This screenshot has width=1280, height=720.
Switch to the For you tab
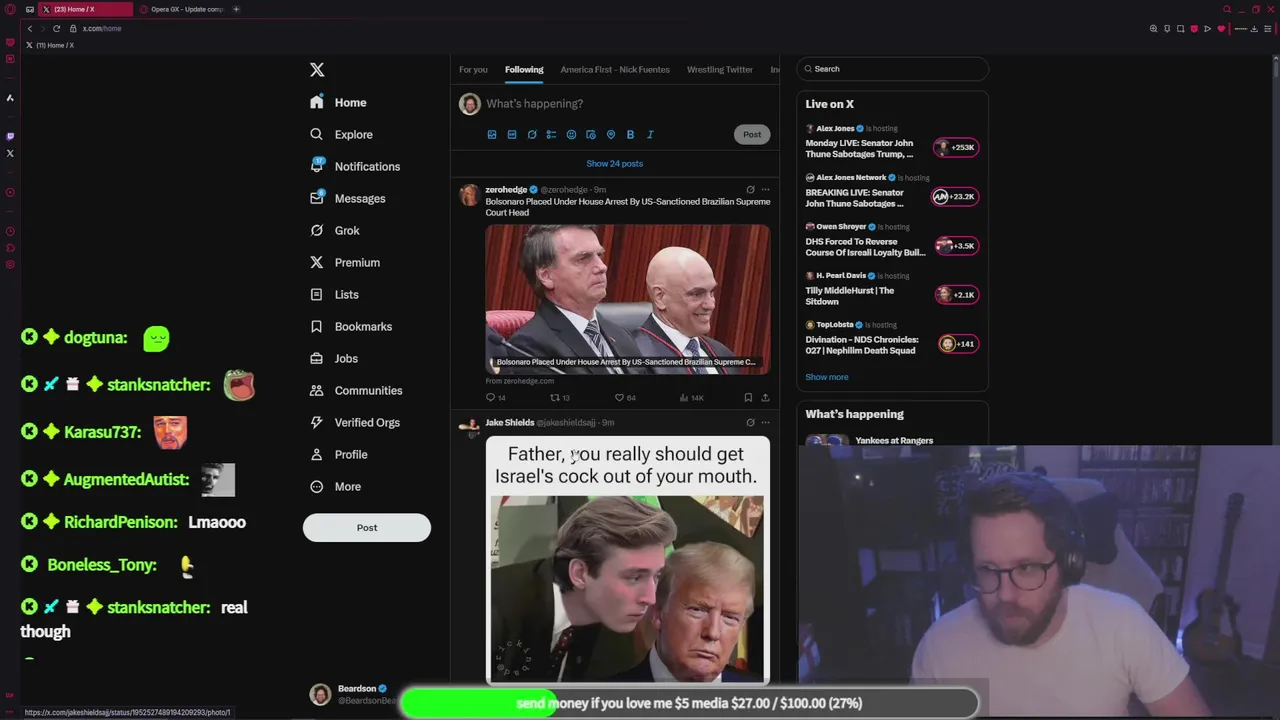pos(473,69)
